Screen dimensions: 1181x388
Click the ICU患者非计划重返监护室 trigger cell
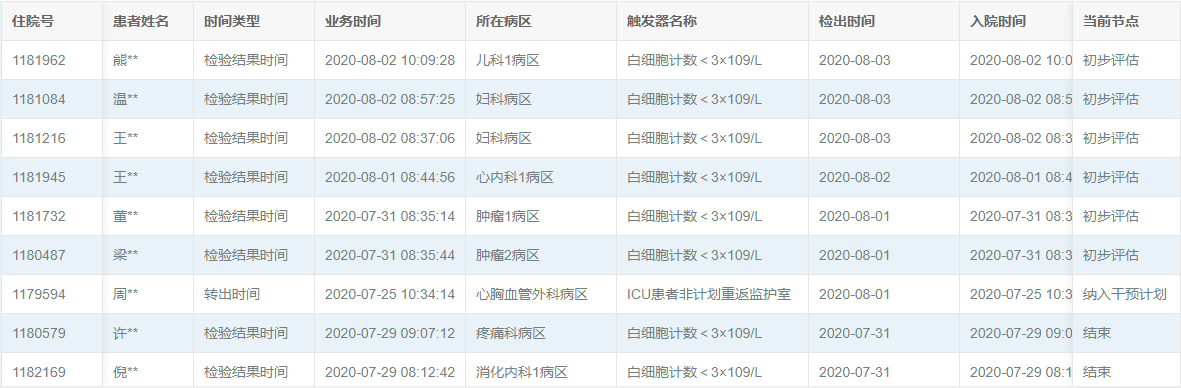coord(709,295)
